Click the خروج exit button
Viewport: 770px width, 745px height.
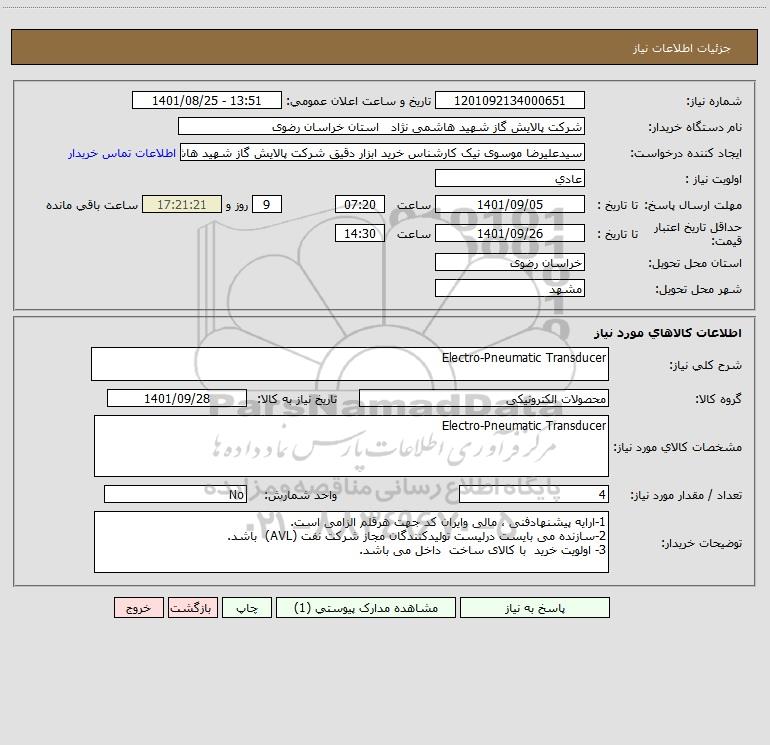point(138,607)
